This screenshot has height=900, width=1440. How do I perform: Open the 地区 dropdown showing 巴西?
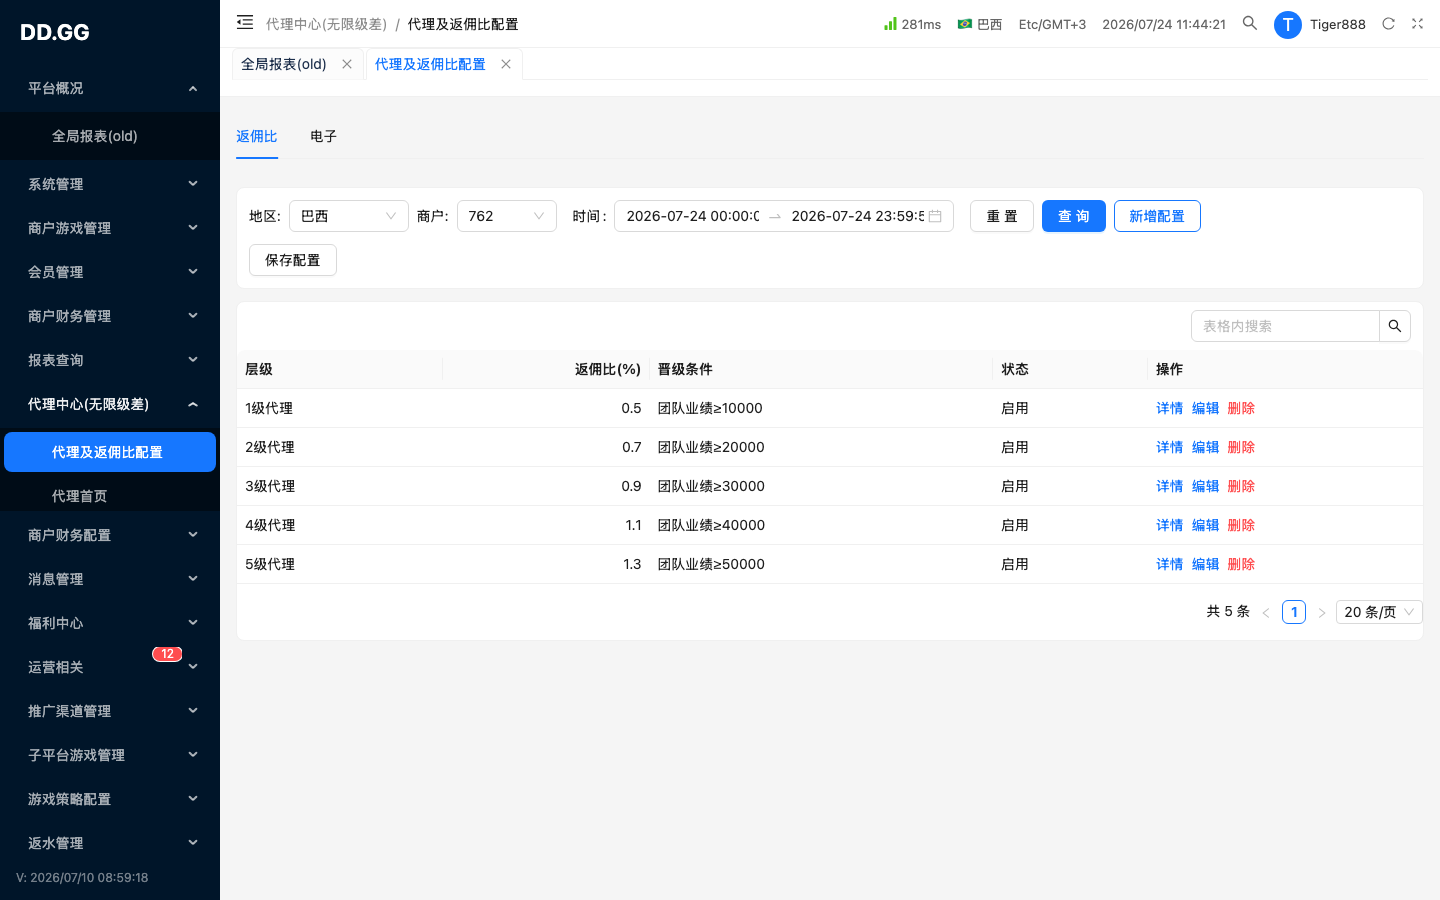coord(349,216)
